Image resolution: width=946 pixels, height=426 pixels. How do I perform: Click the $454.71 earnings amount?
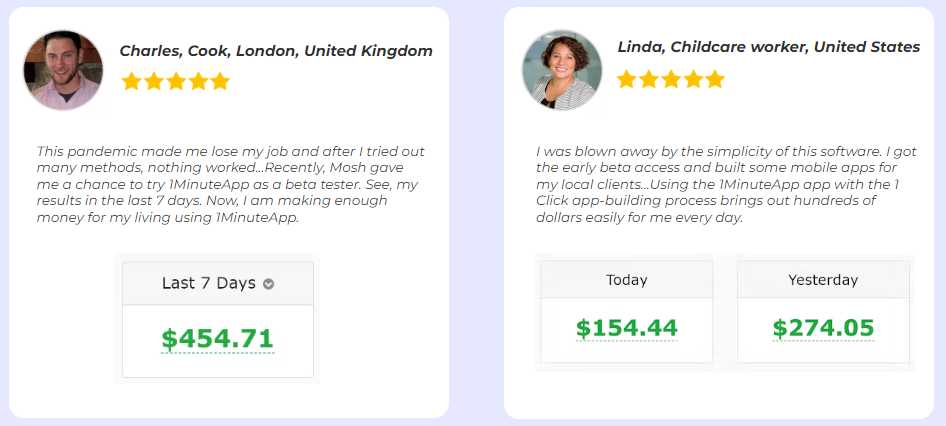[x=218, y=339]
